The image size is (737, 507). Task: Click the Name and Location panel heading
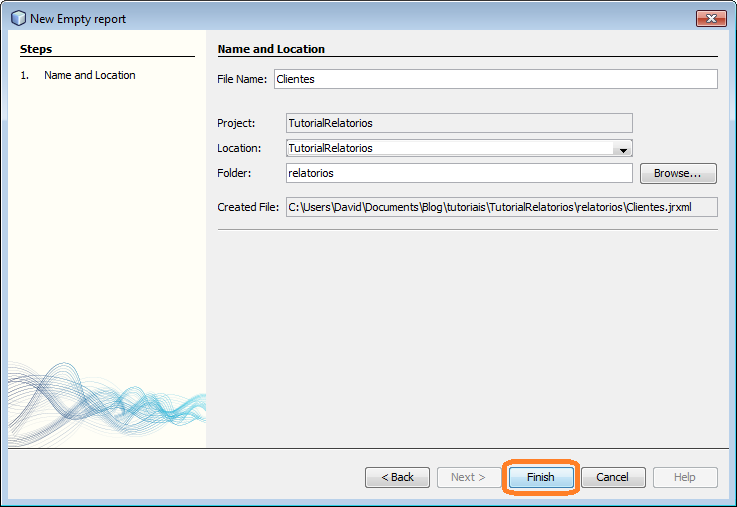click(271, 49)
